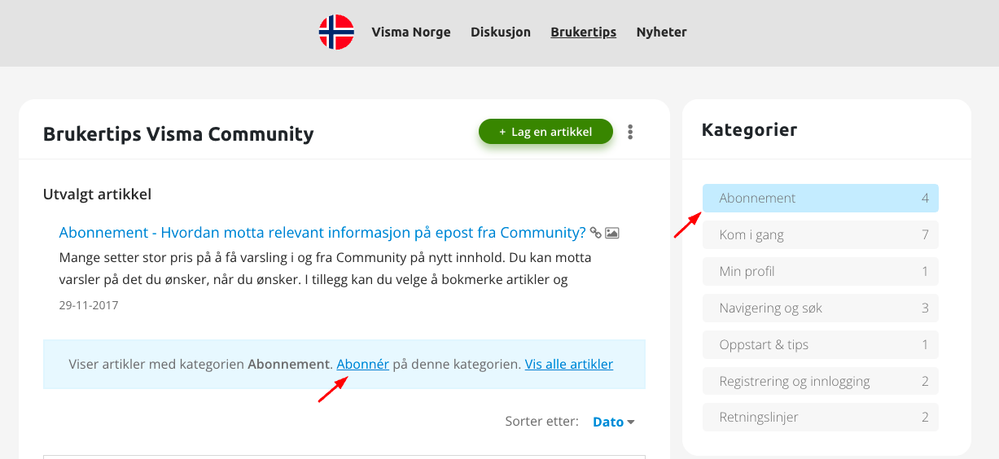Click the article summary starting 'Mange setter stor pris'
The height and width of the screenshot is (459, 999).
tap(325, 269)
